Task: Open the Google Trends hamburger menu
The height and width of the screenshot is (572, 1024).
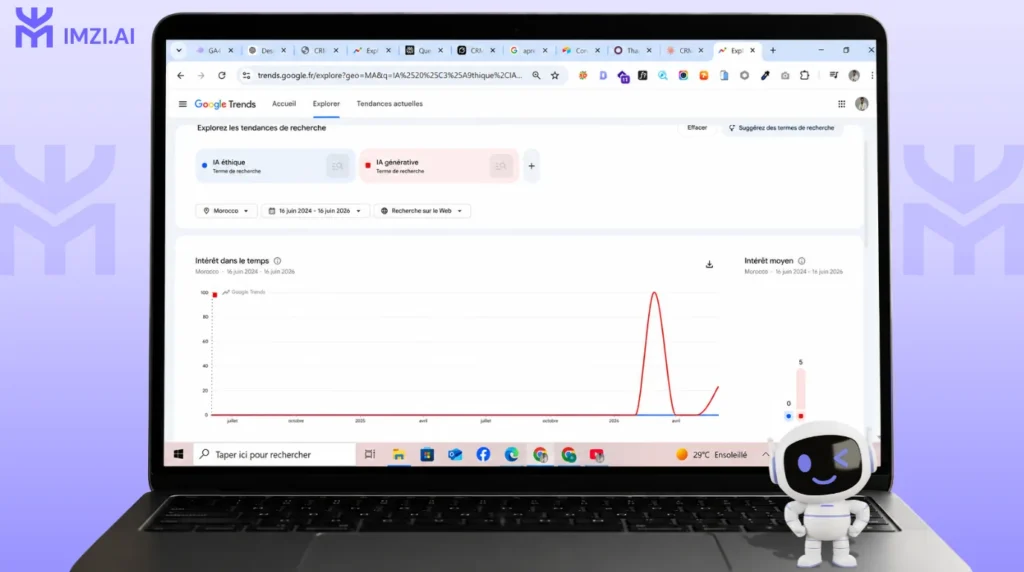Action: click(183, 104)
